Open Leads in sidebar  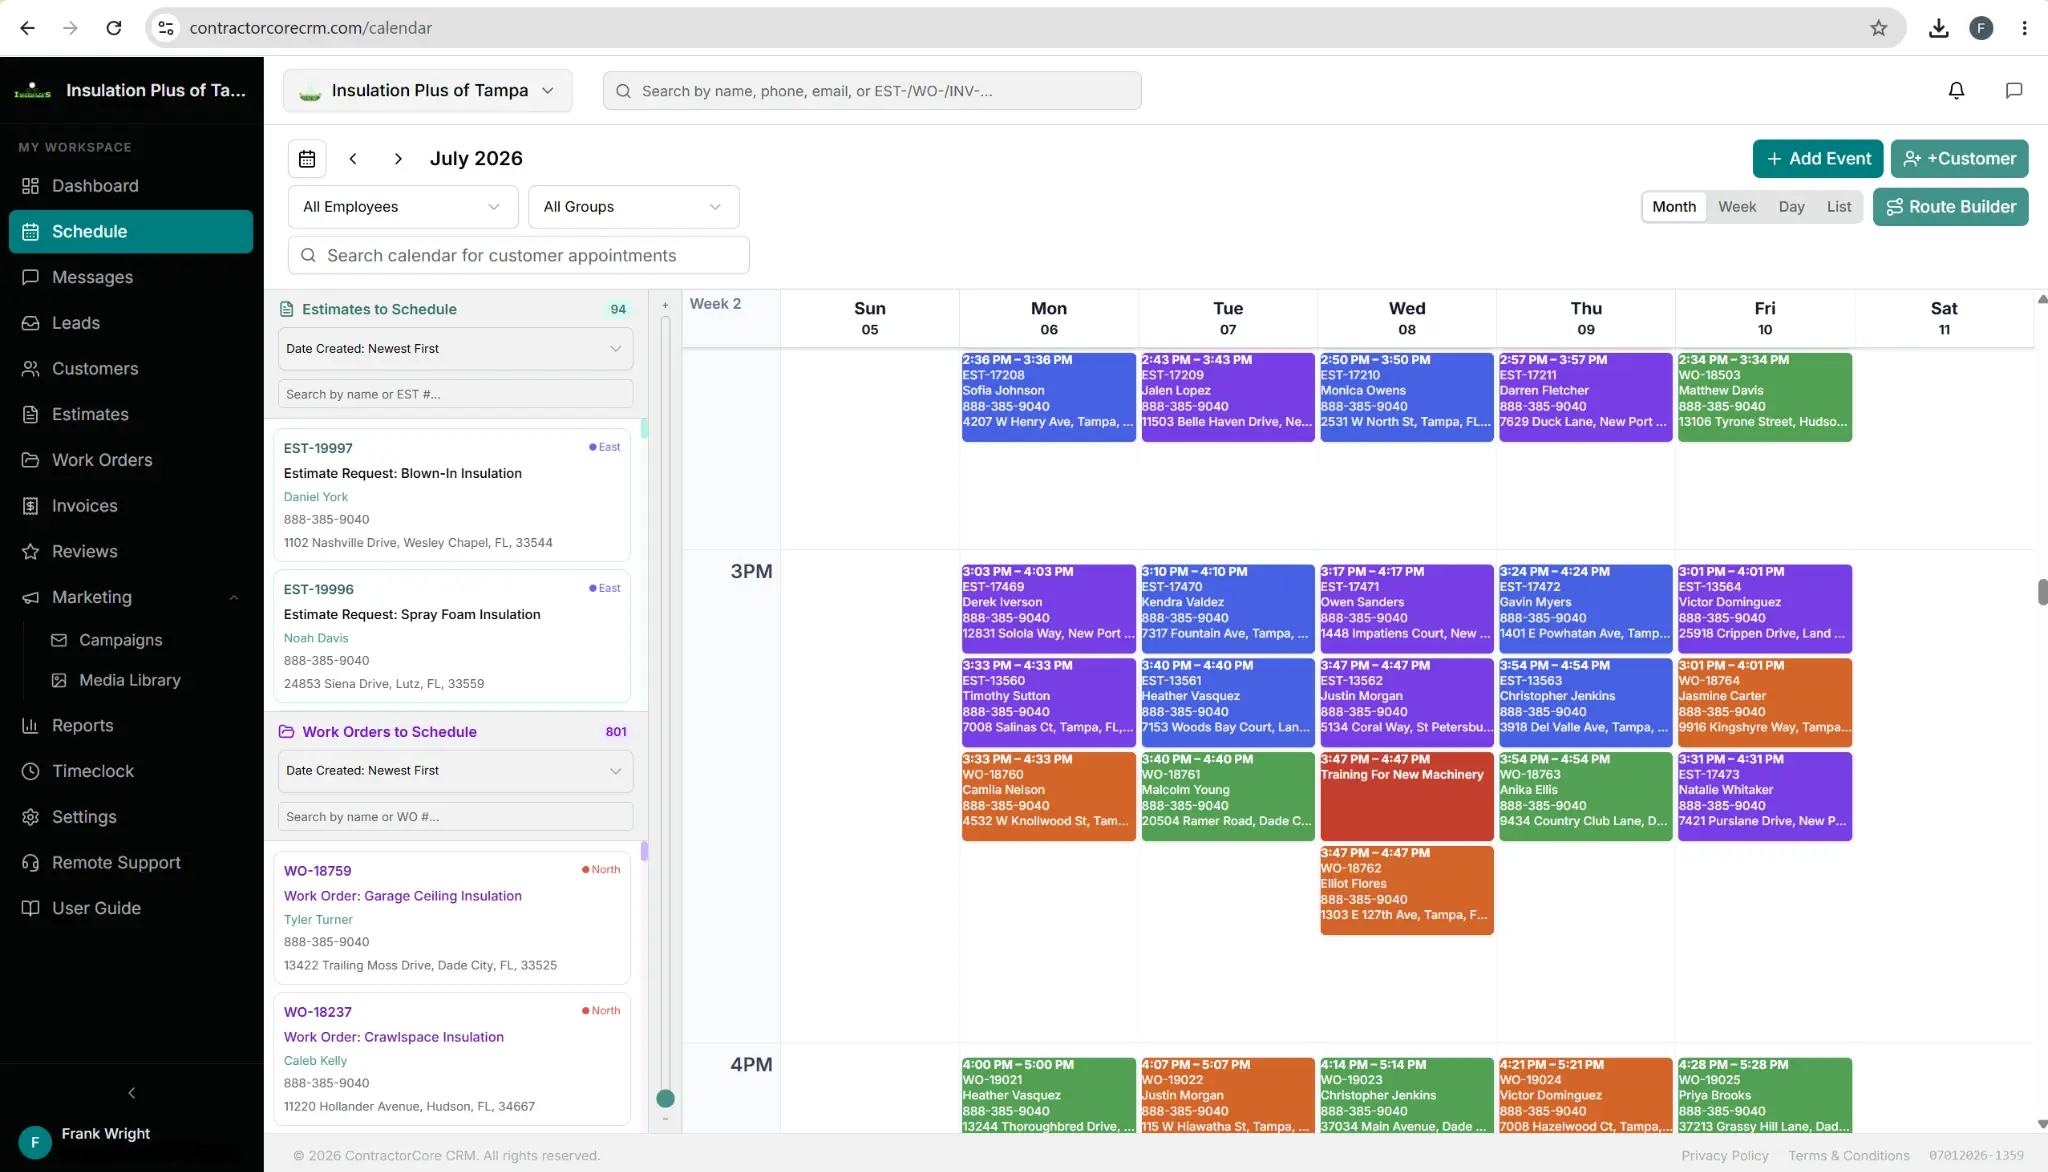tap(131, 323)
